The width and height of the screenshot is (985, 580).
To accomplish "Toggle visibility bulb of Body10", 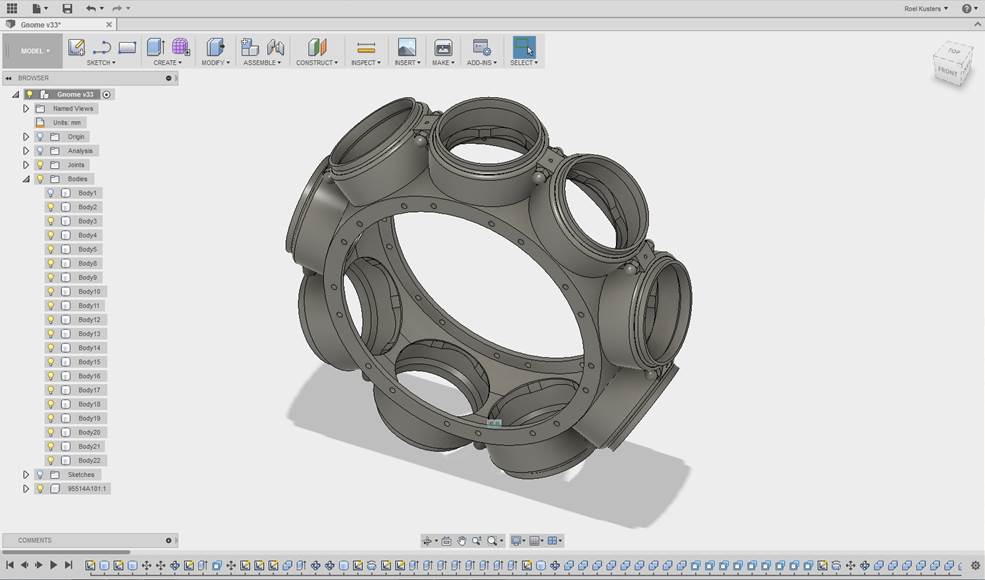I will pyautogui.click(x=51, y=292).
